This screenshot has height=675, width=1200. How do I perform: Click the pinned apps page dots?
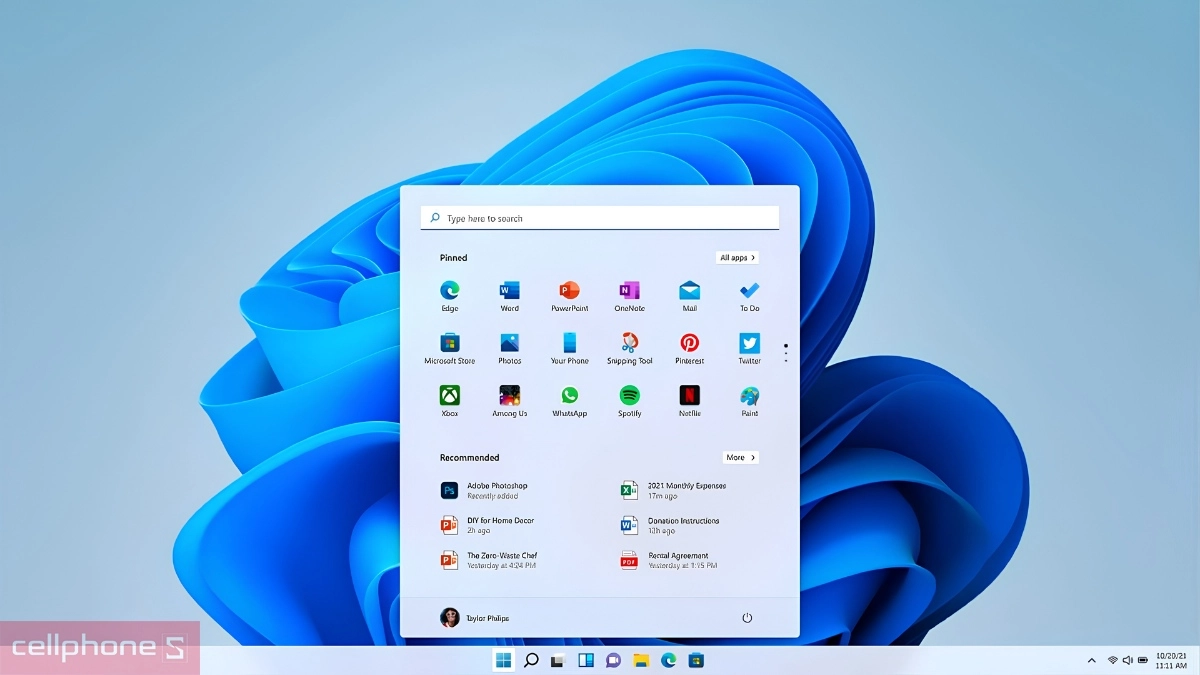tap(786, 352)
